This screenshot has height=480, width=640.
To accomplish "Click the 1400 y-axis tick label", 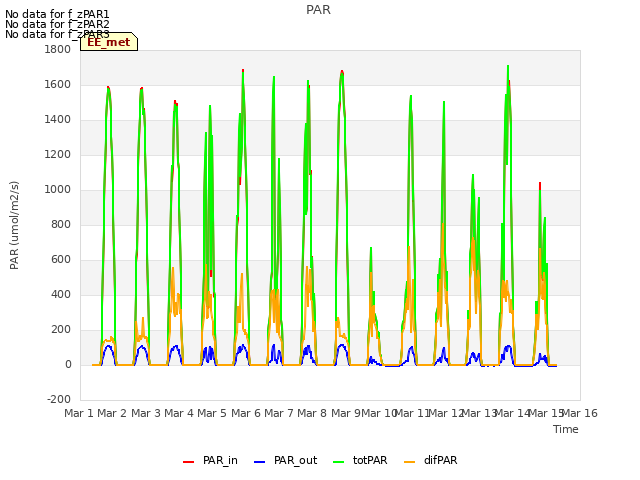I will tap(58, 120).
